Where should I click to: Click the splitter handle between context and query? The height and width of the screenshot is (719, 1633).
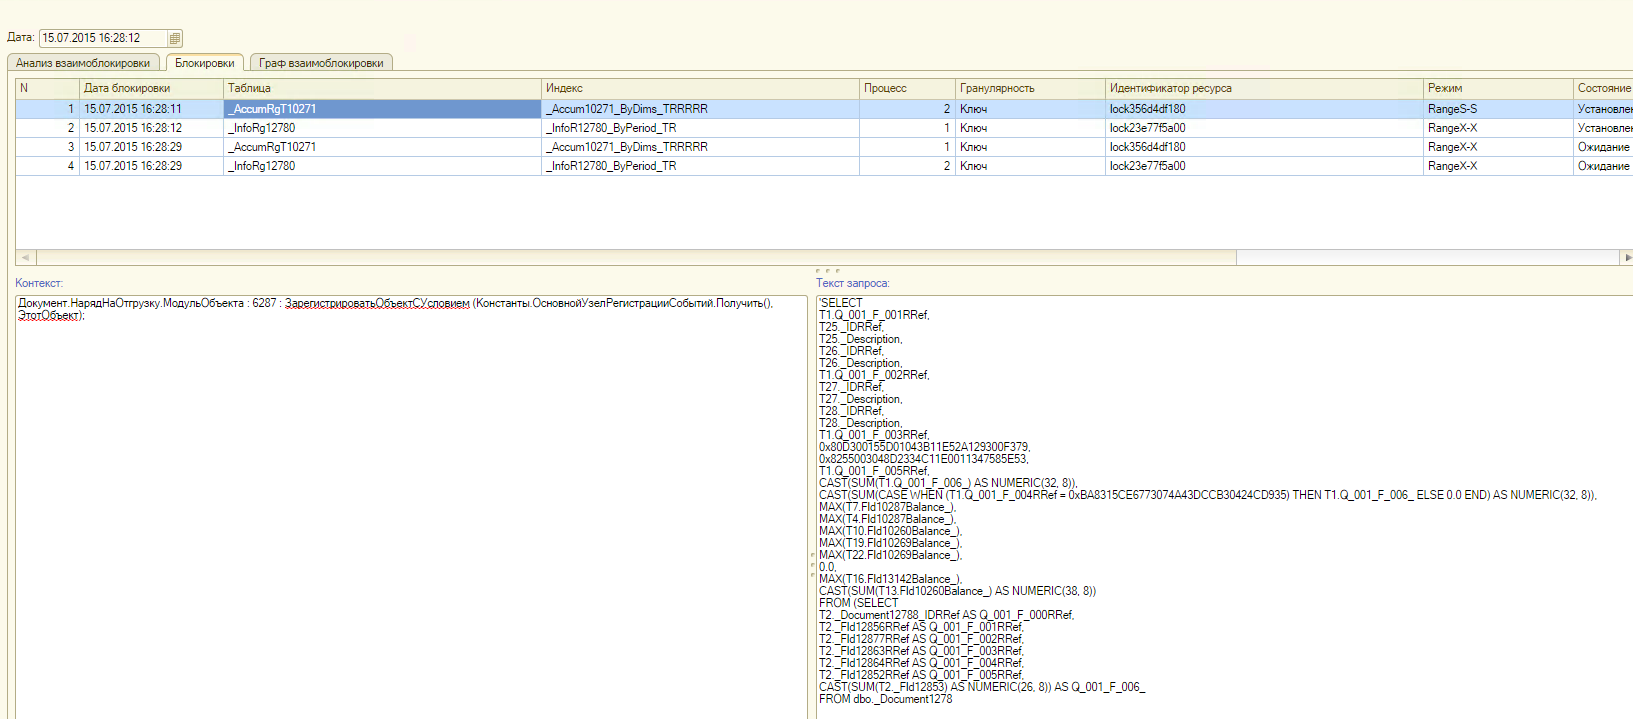[811, 565]
